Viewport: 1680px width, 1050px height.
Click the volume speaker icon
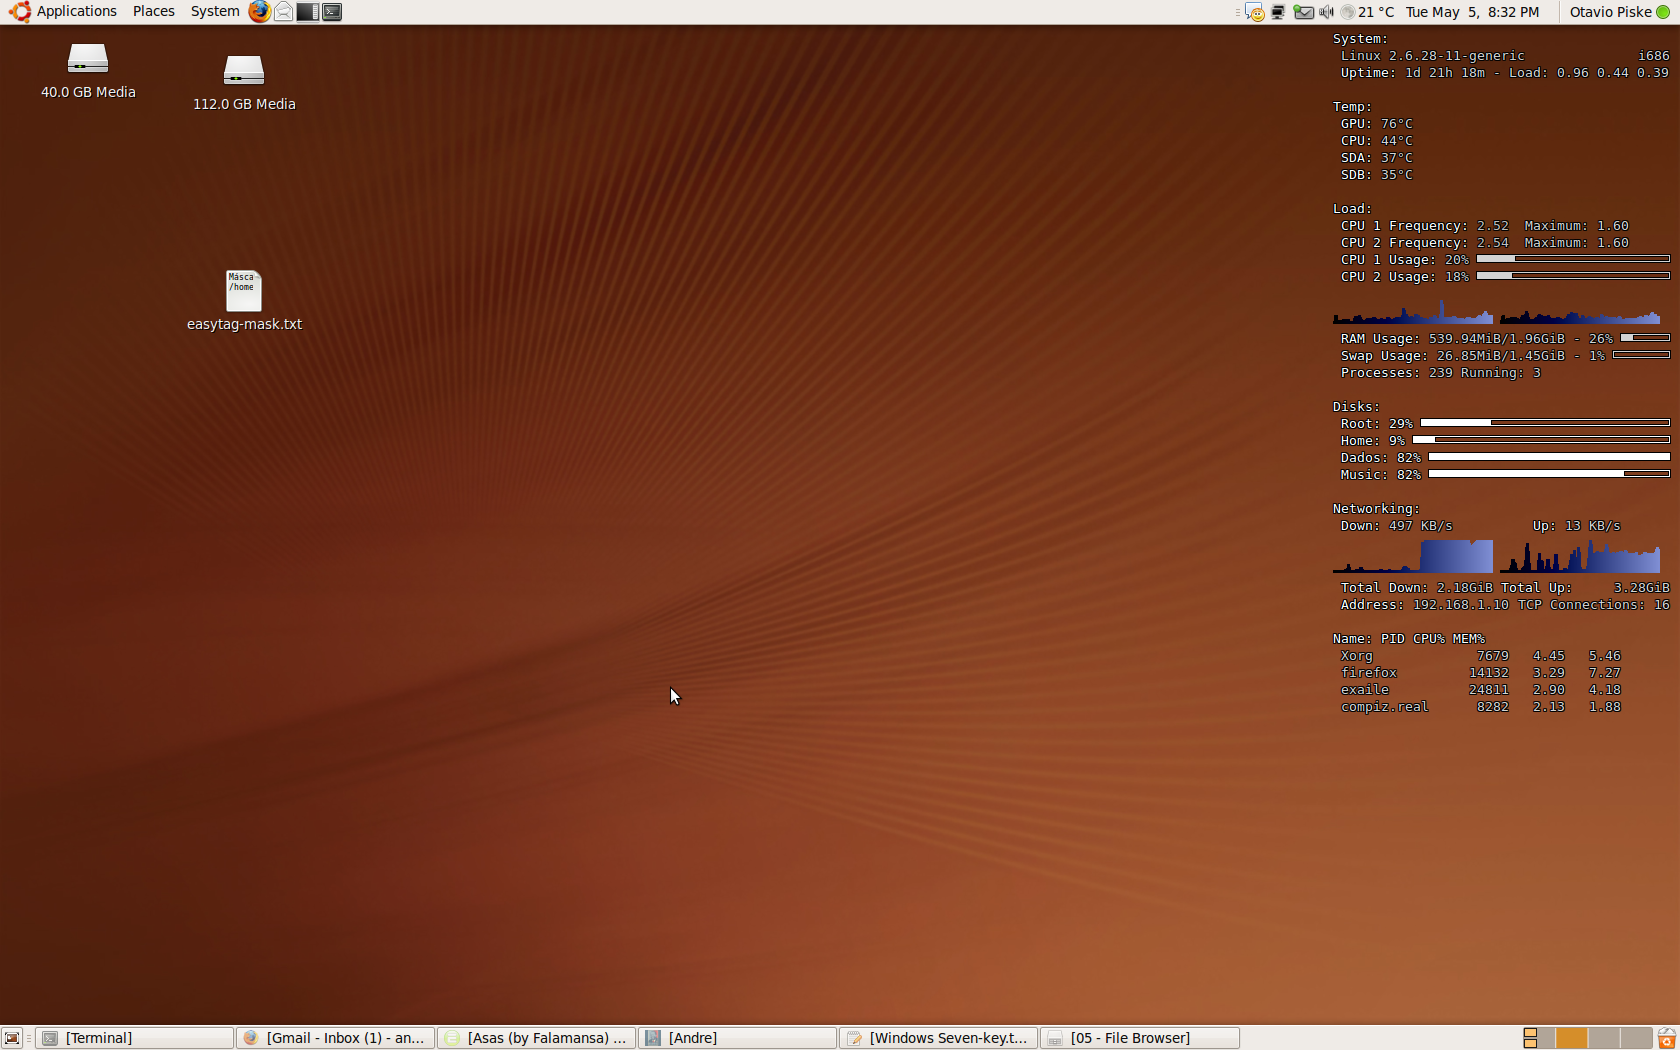coord(1327,12)
